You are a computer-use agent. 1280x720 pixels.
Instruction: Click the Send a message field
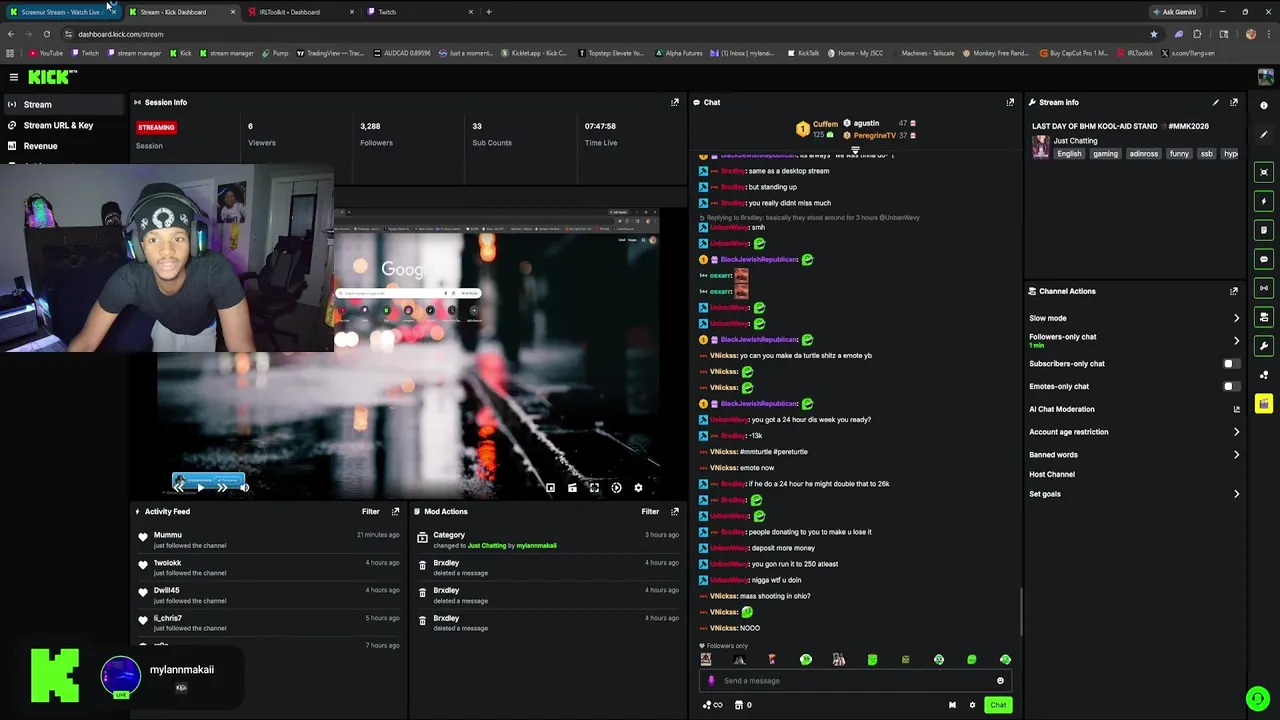pyautogui.click(x=855, y=681)
